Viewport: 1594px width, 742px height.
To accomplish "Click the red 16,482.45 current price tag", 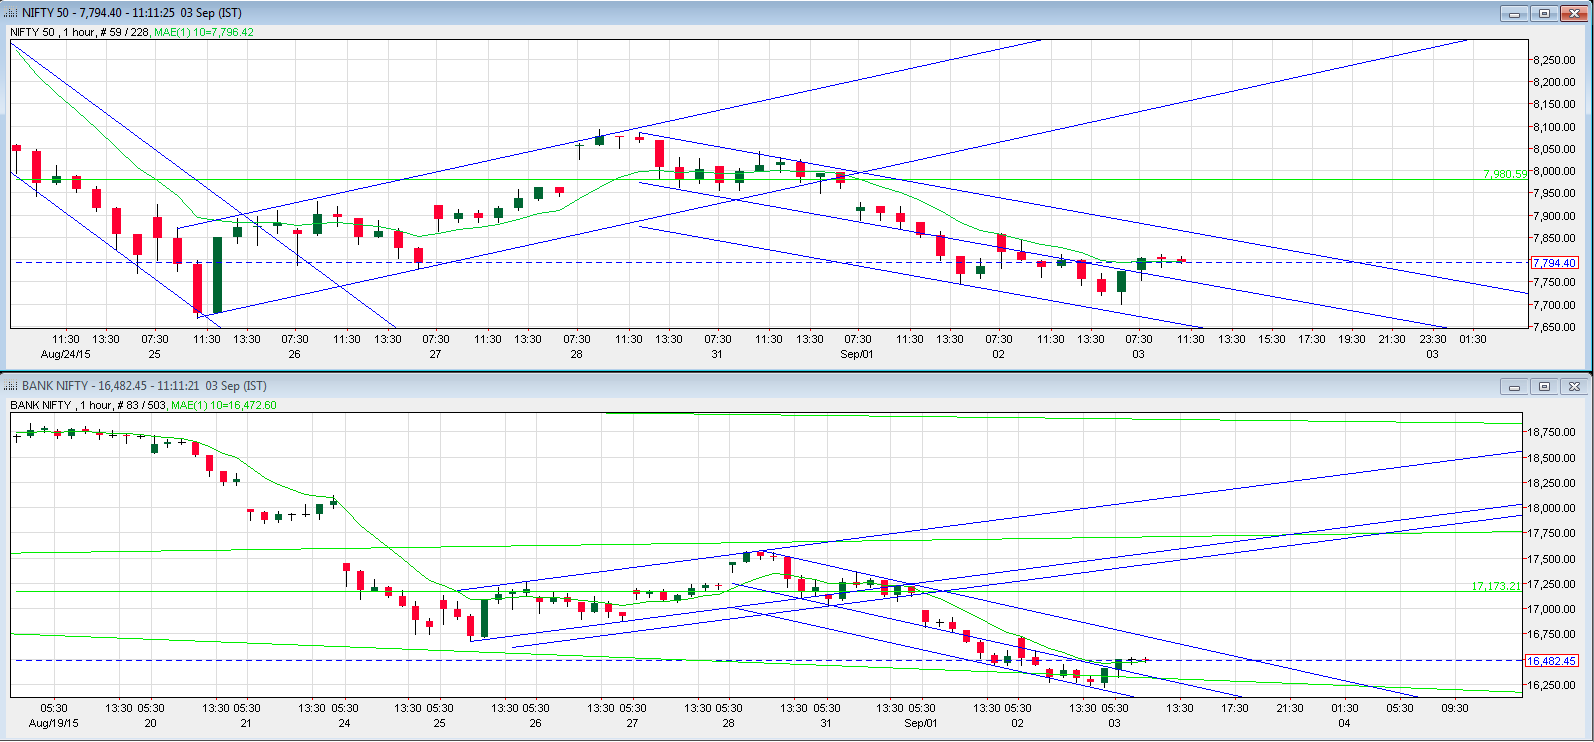I will (1551, 661).
